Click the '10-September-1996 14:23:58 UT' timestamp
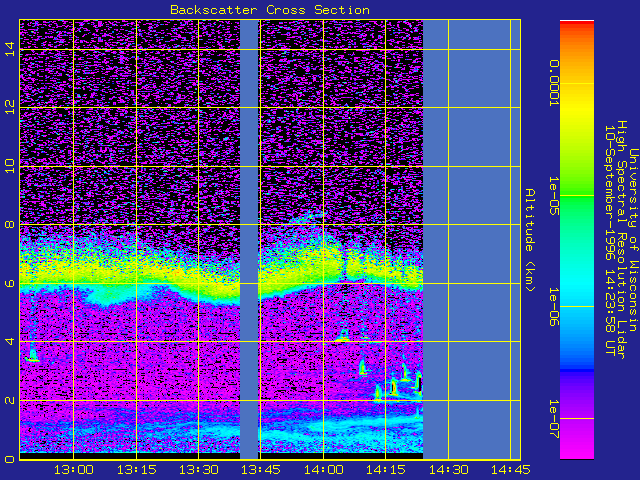Viewport: 640px width, 480px height. click(610, 240)
